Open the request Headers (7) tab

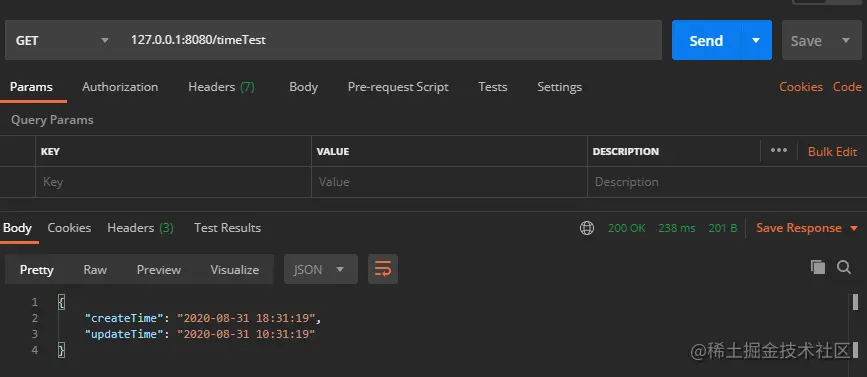(221, 87)
